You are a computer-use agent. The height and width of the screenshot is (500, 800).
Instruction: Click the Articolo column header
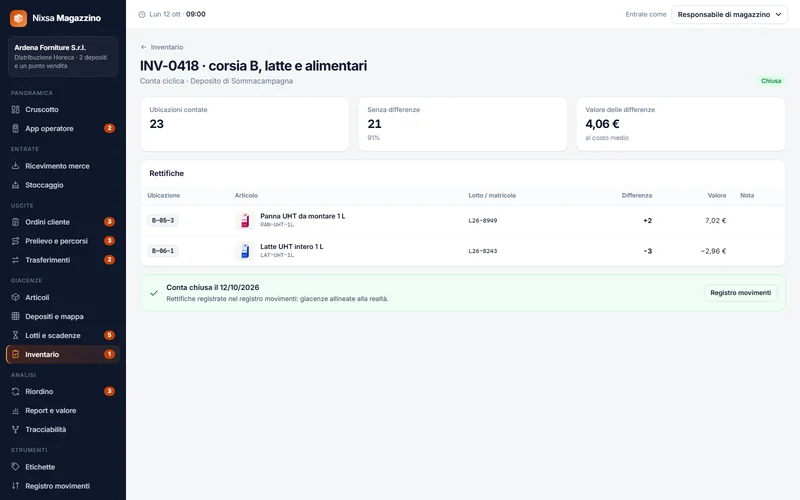tap(246, 195)
